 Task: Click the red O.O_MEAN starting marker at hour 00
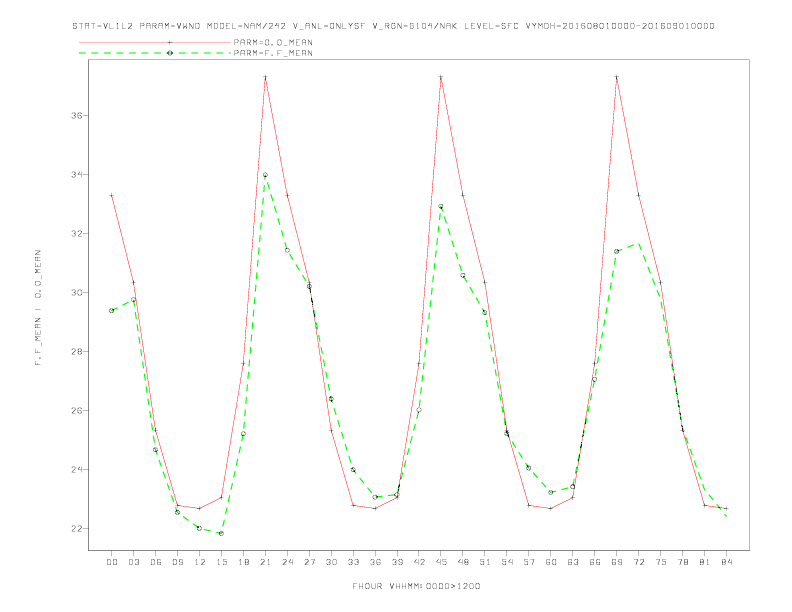point(112,195)
